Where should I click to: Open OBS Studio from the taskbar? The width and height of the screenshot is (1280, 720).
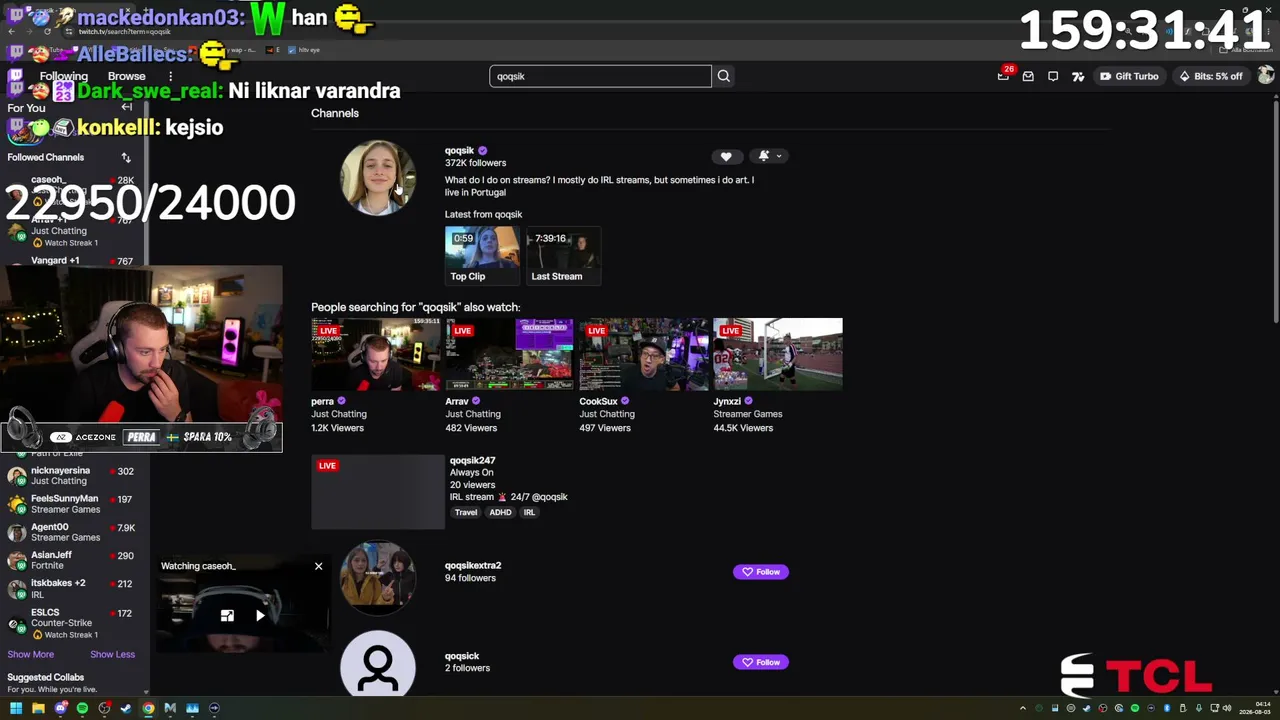(104, 709)
